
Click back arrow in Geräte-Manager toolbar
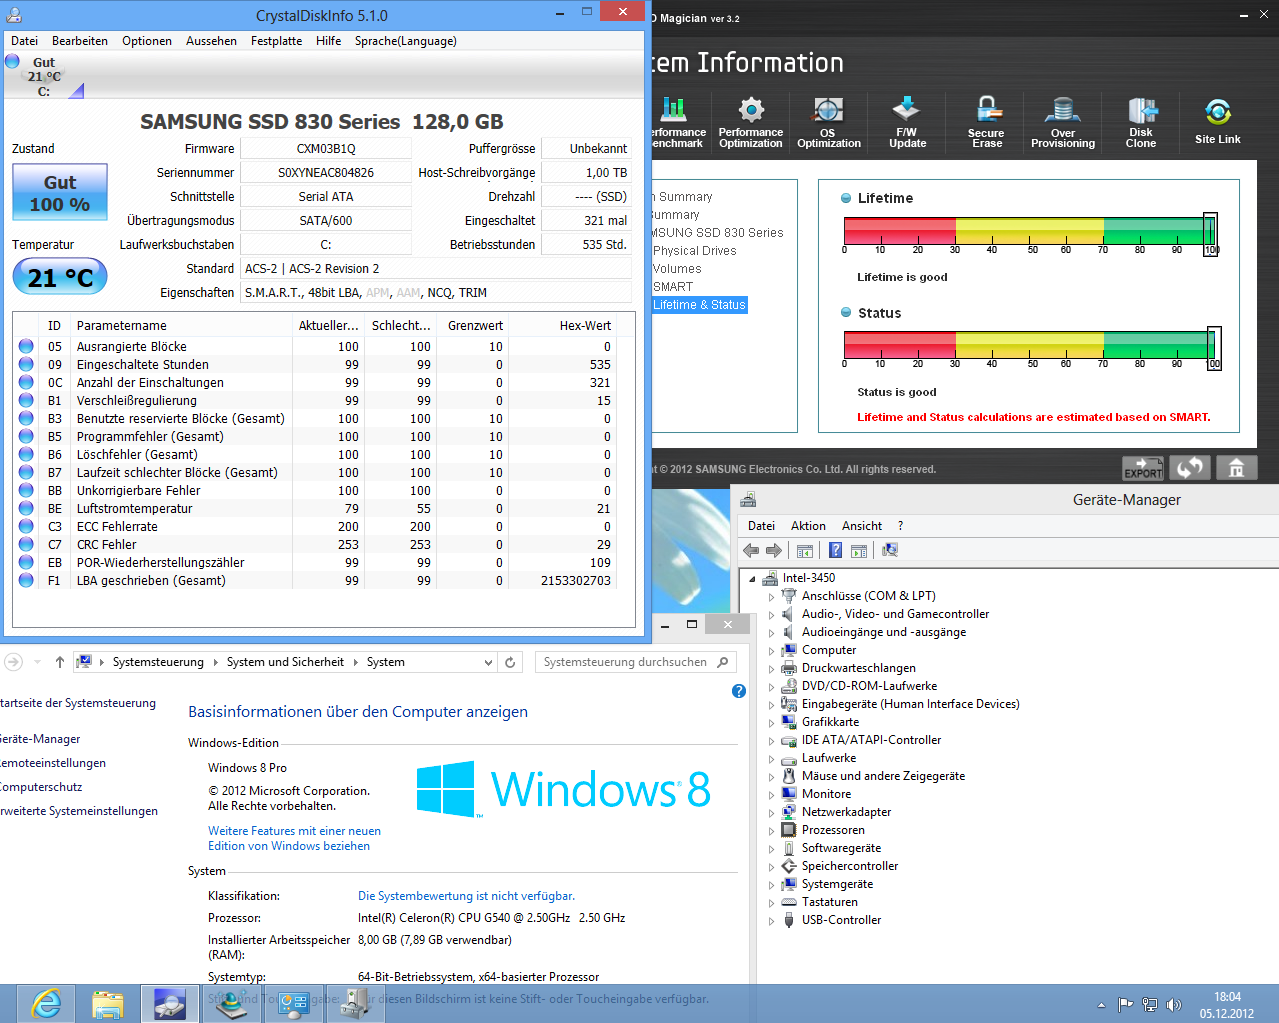[751, 550]
